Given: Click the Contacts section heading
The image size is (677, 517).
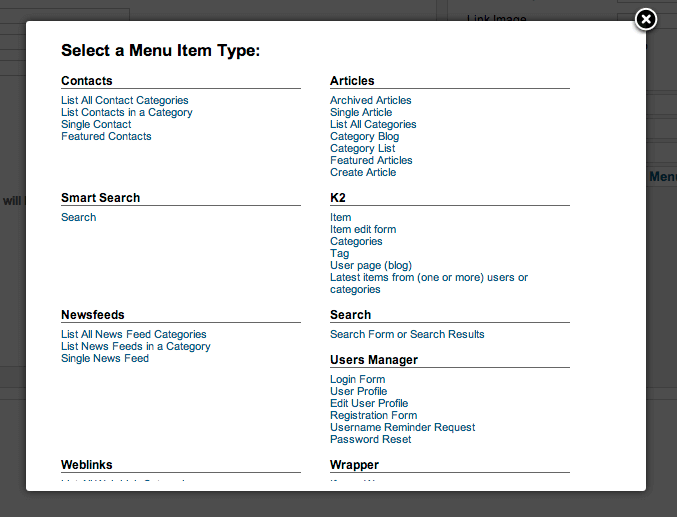Looking at the screenshot, I should tap(87, 81).
